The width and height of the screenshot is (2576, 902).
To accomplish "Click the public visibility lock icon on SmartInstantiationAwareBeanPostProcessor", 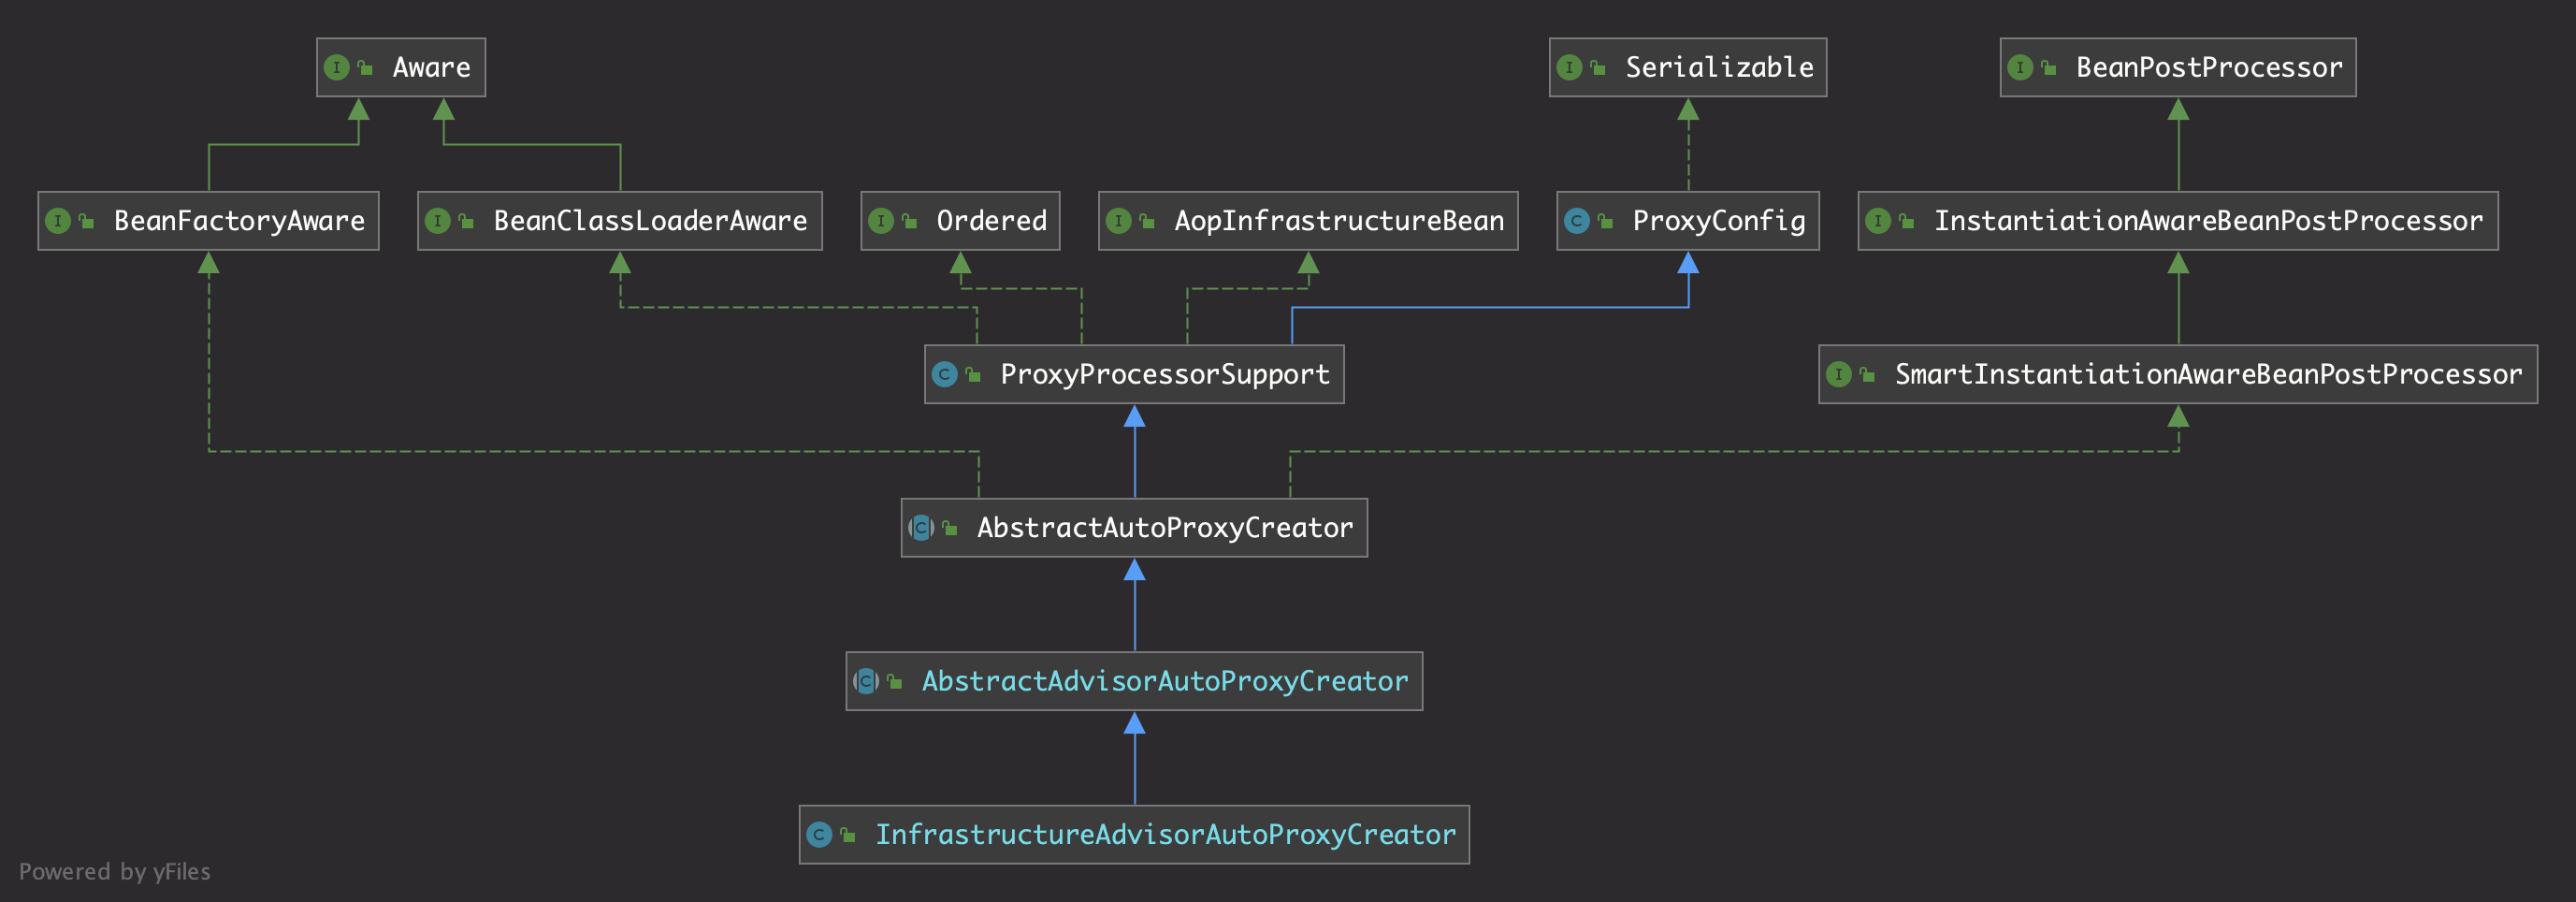I will 1867,374.
